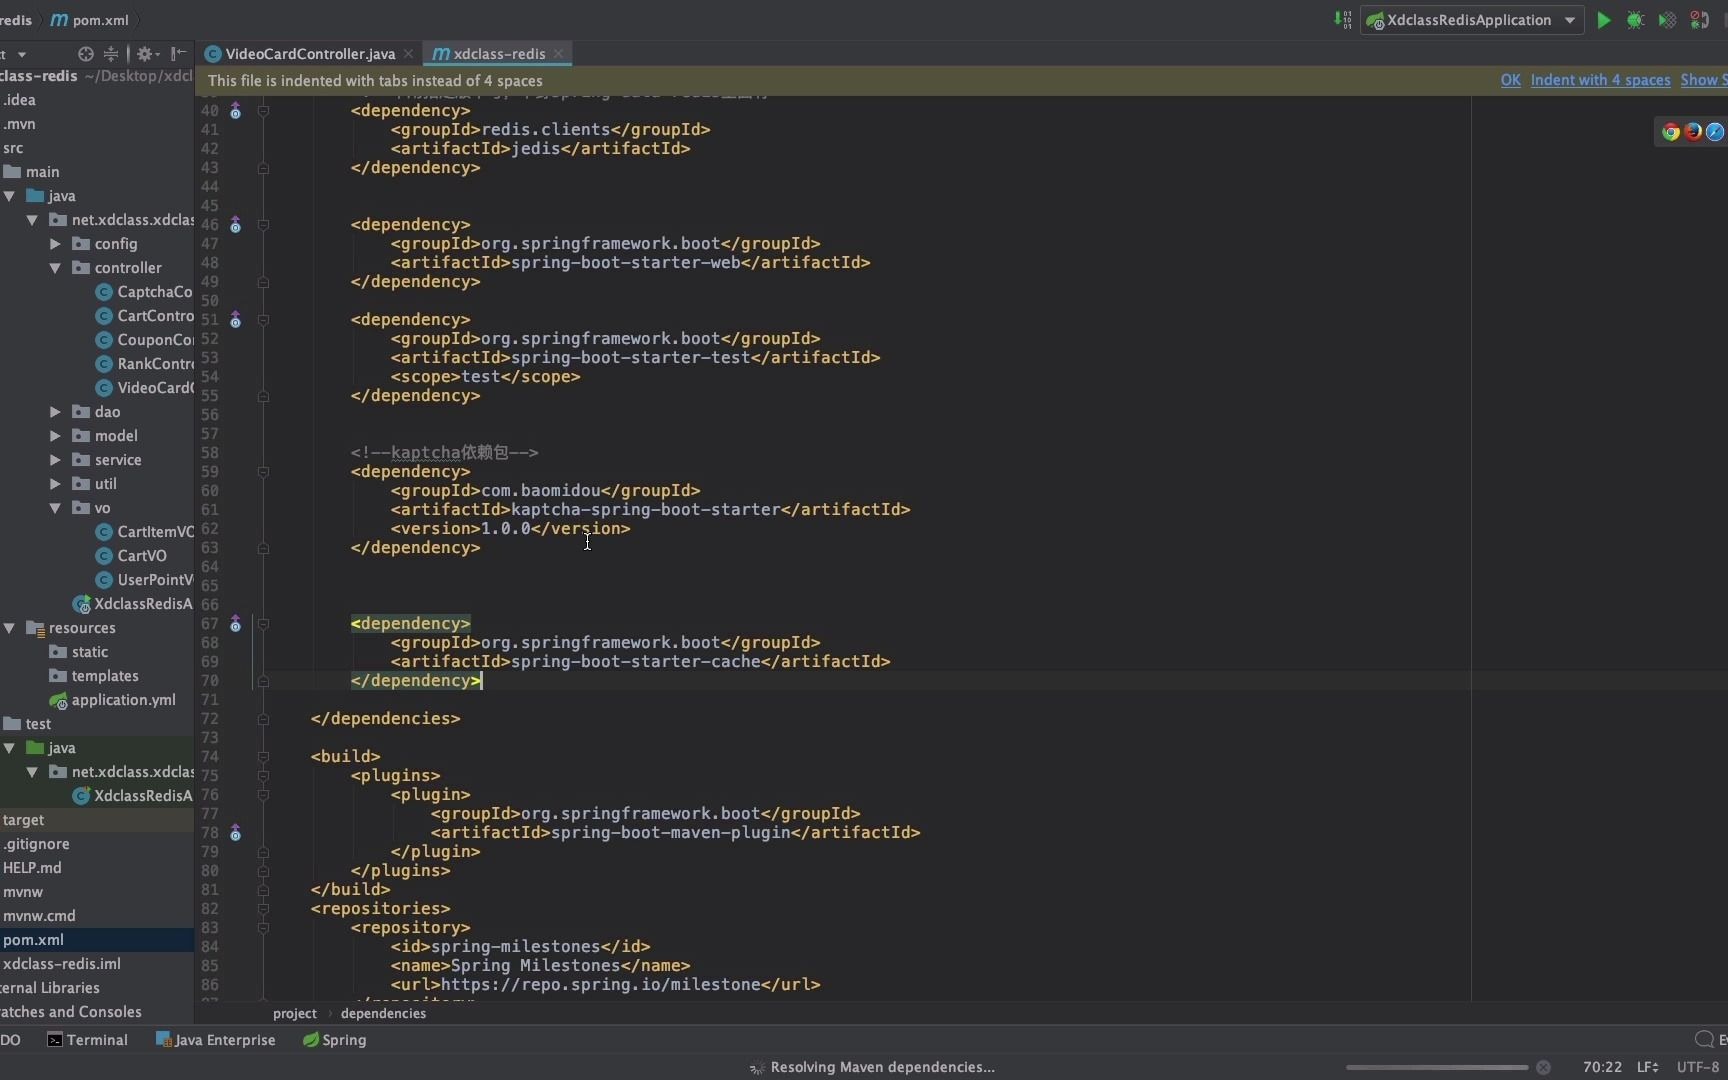
Task: Click gutter bean icon on line 46
Action: (x=236, y=225)
